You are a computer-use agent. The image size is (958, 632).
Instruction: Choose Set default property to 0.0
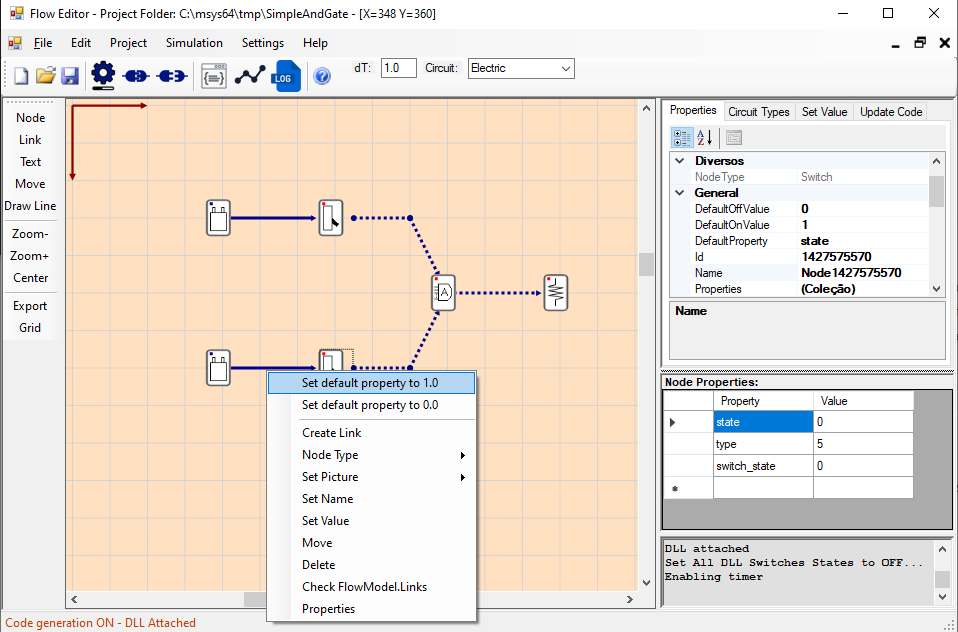pyautogui.click(x=371, y=405)
